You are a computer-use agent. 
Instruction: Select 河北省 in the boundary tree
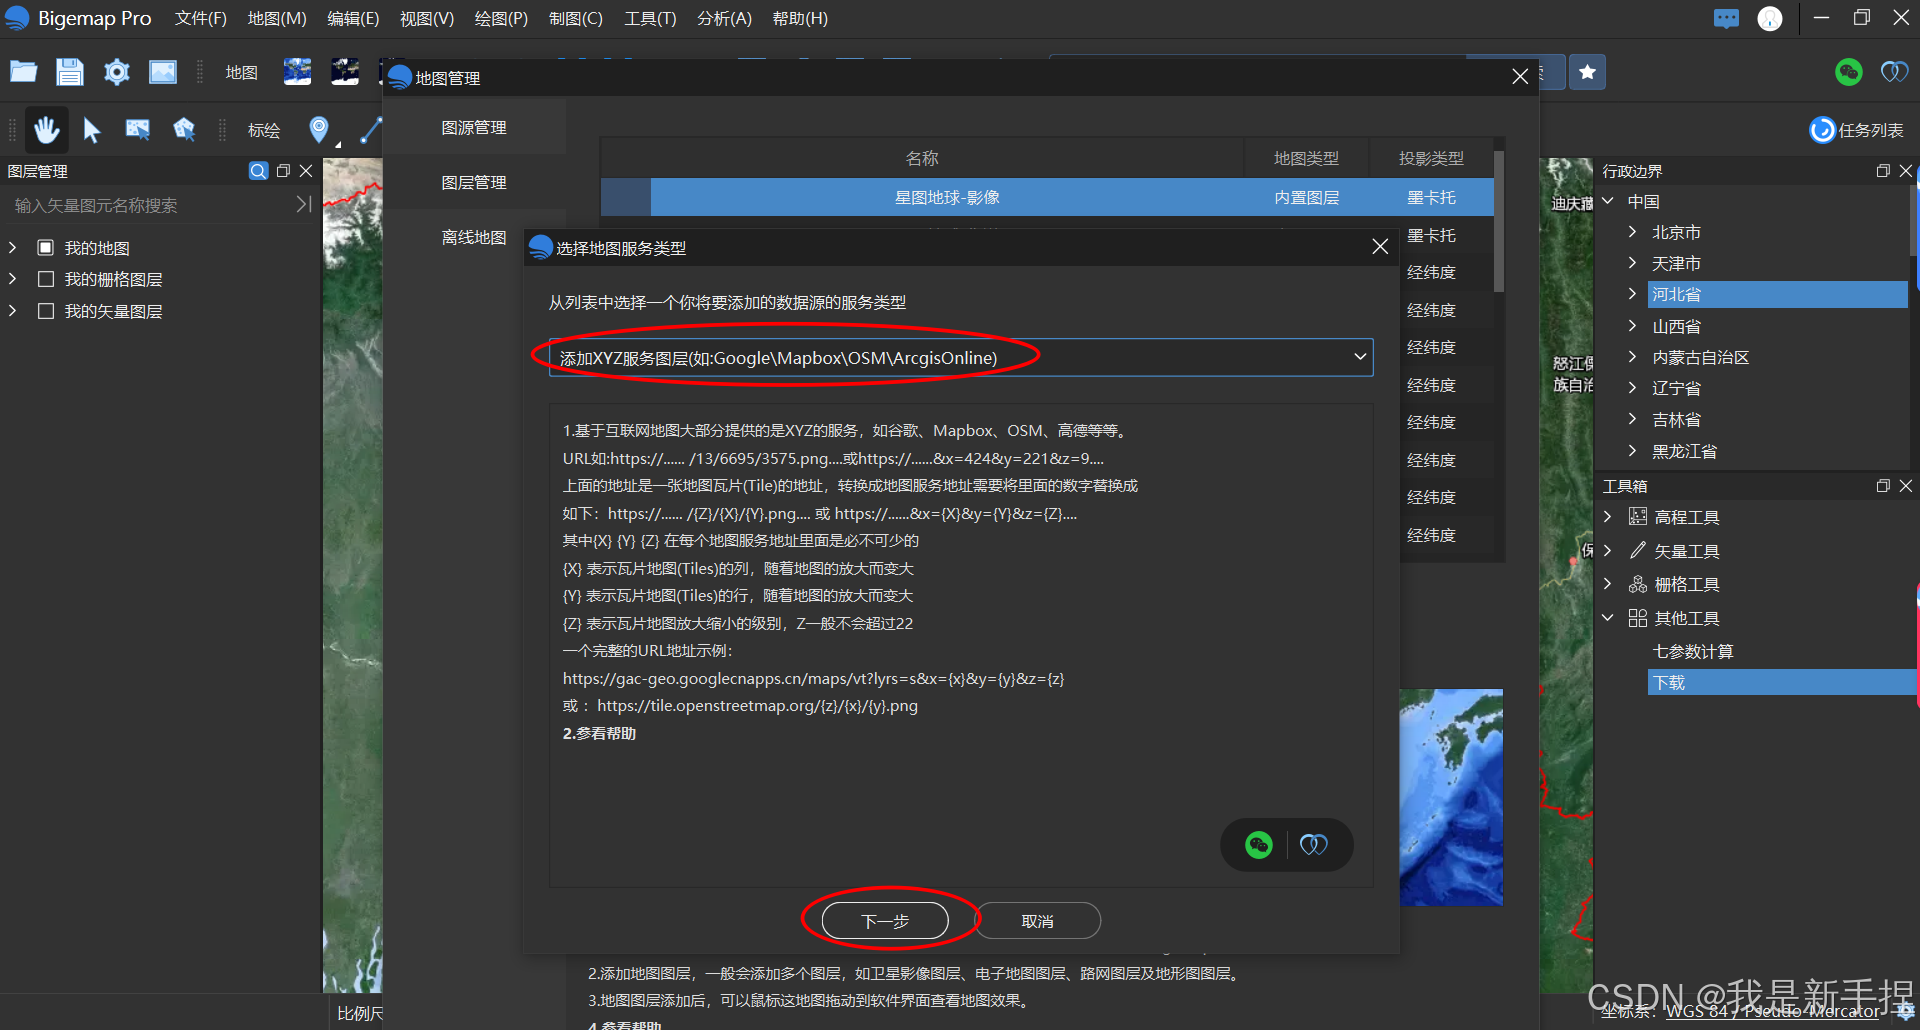coord(1778,294)
